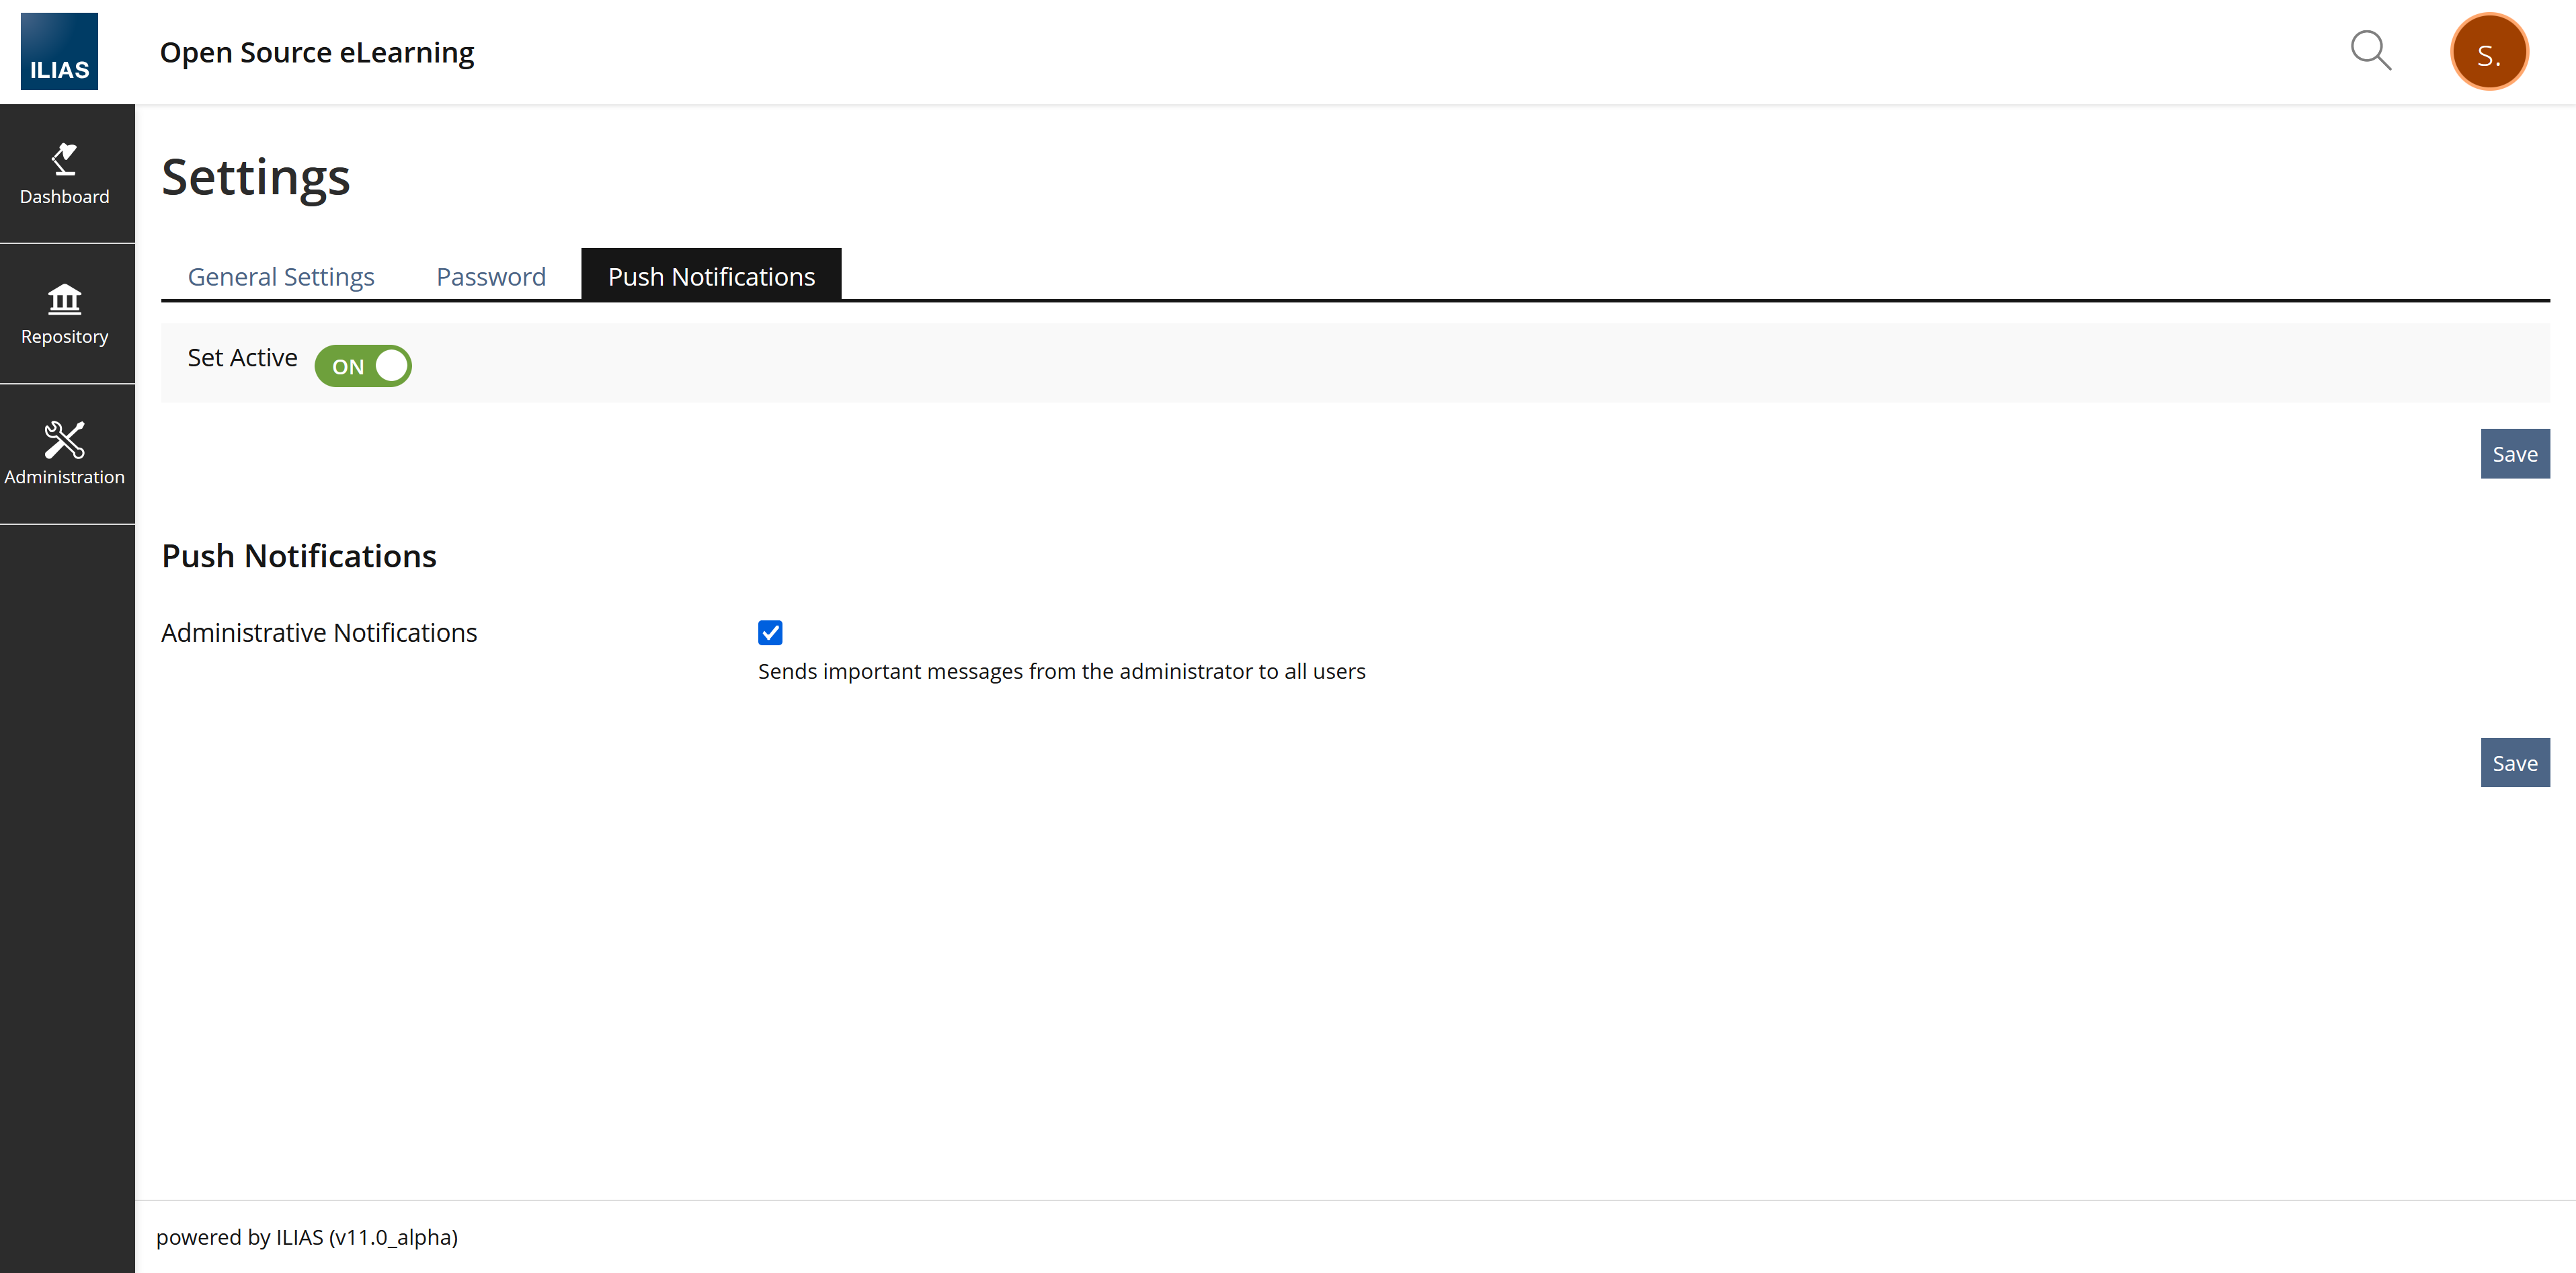Select the Push Notifications tab
2576x1273 pixels.
[711, 276]
